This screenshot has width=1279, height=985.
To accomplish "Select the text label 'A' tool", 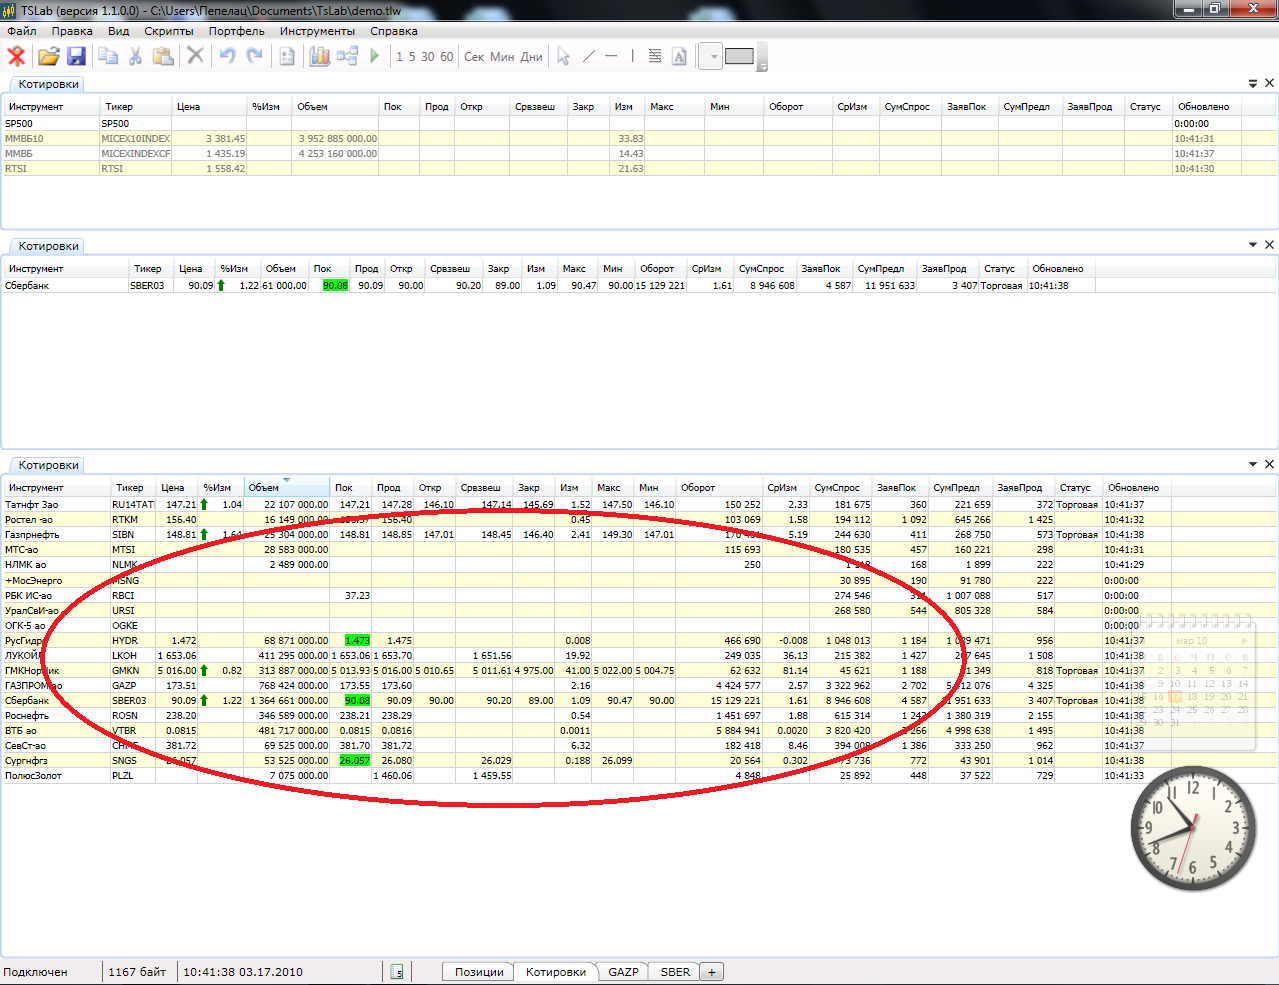I will [x=679, y=56].
